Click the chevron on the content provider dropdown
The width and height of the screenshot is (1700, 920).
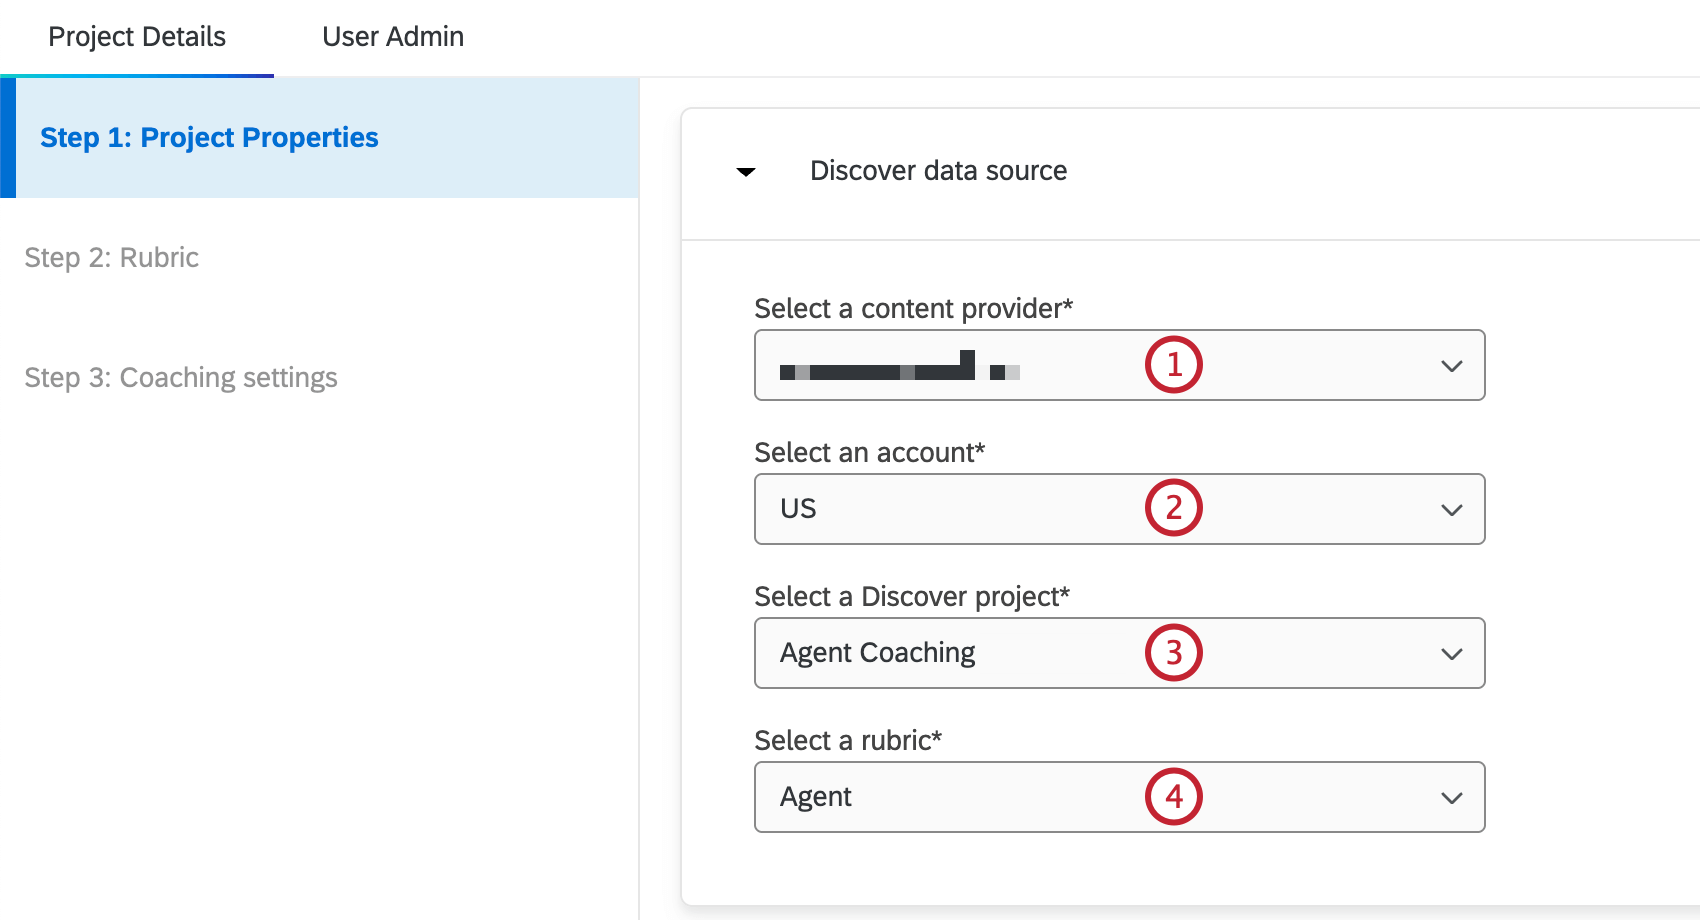coord(1452,366)
